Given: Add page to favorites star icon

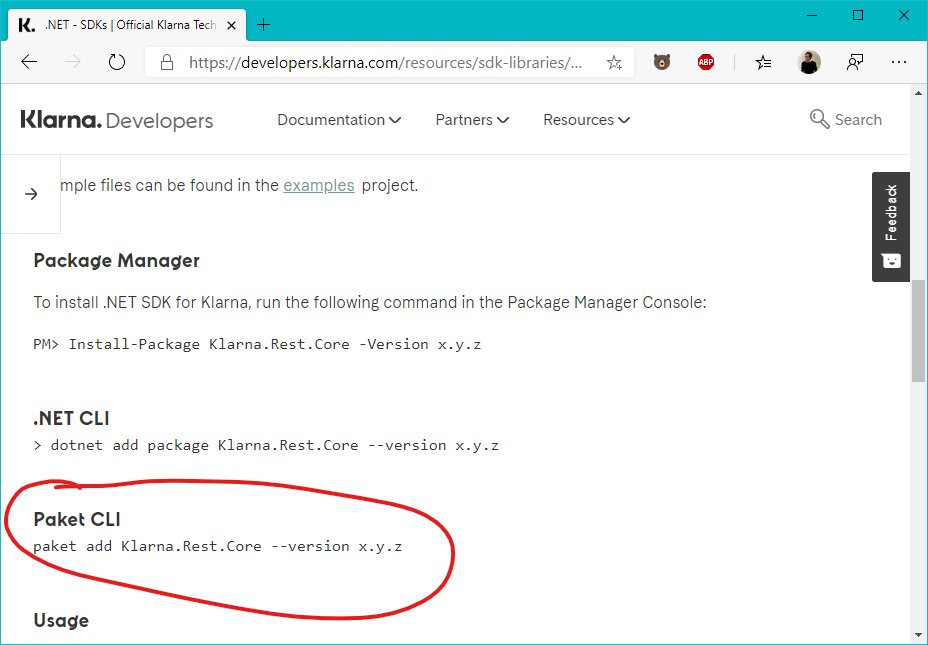Looking at the screenshot, I should 614,62.
